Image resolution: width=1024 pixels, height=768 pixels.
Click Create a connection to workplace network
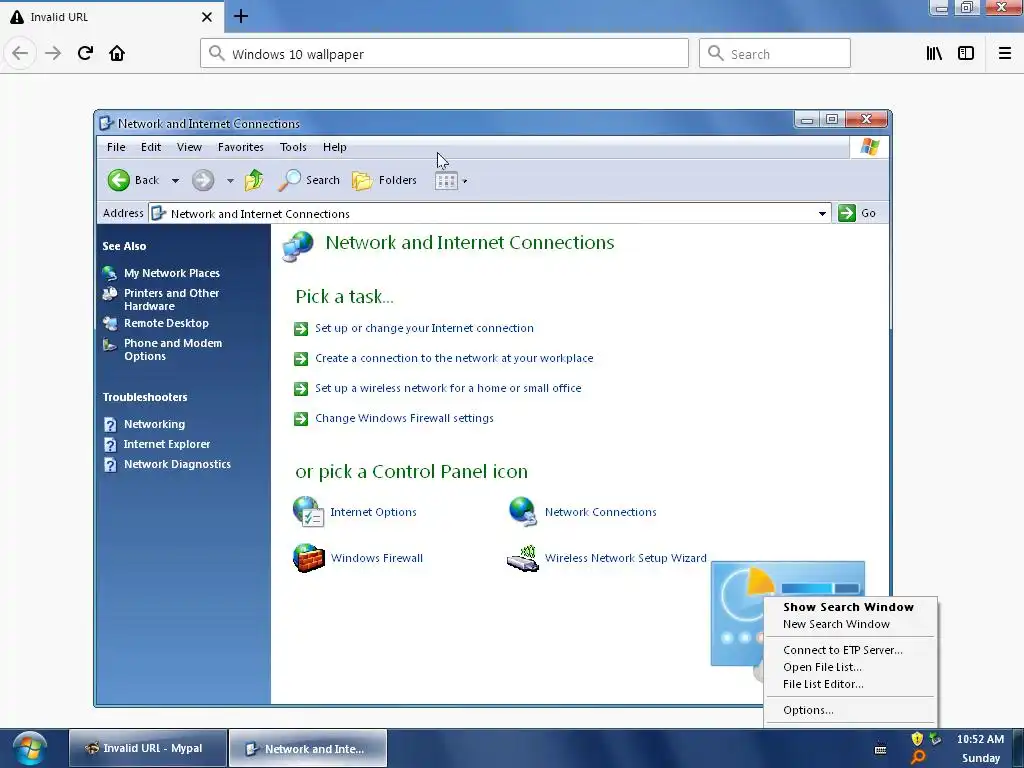pyautogui.click(x=454, y=358)
